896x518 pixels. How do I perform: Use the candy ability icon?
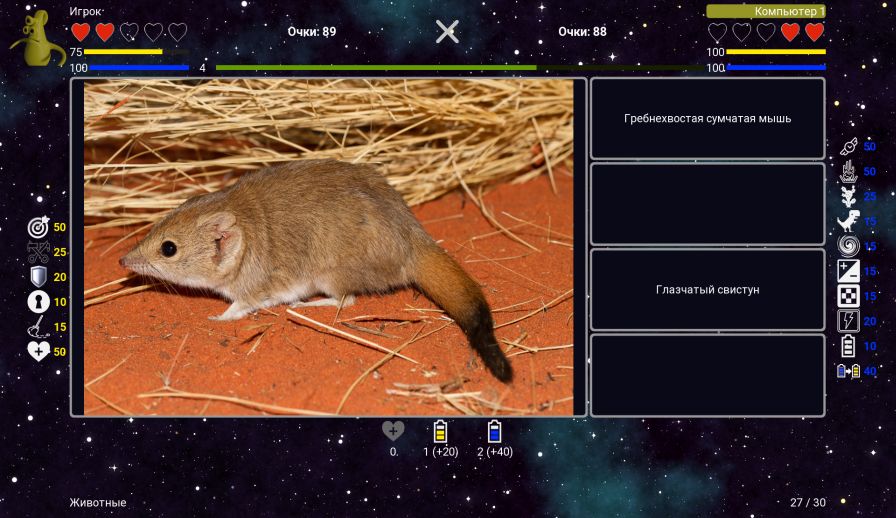[x=848, y=146]
